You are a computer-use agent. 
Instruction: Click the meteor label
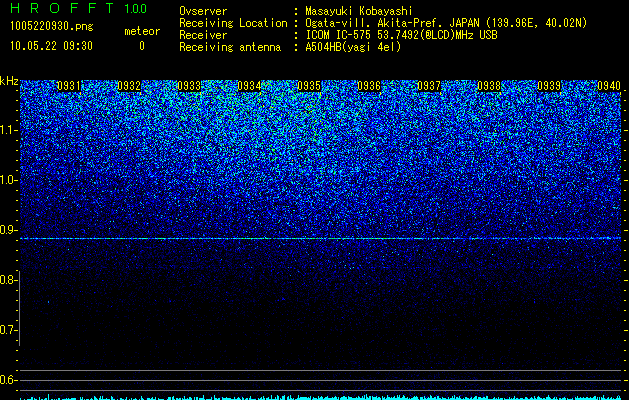click(142, 31)
